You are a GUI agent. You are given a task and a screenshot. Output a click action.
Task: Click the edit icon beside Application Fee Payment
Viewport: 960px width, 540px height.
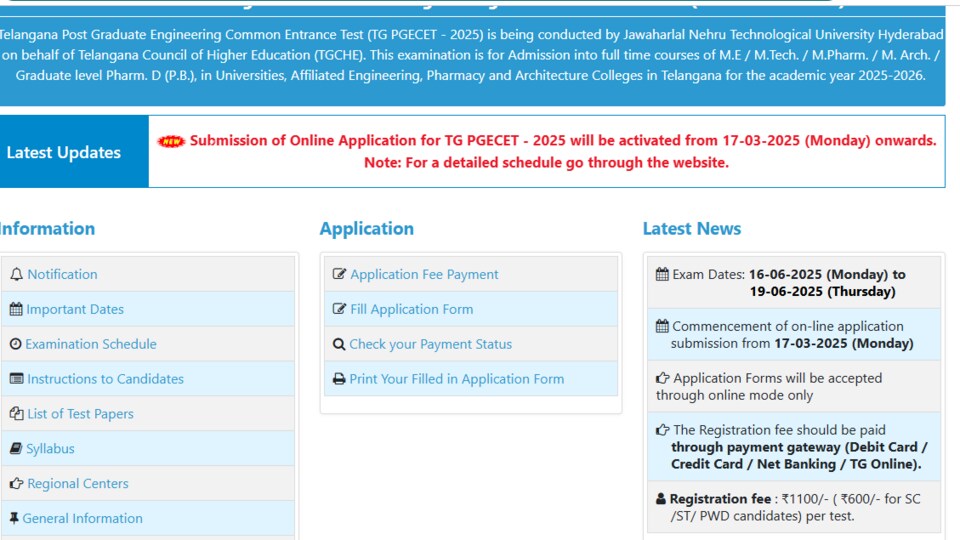coord(339,274)
